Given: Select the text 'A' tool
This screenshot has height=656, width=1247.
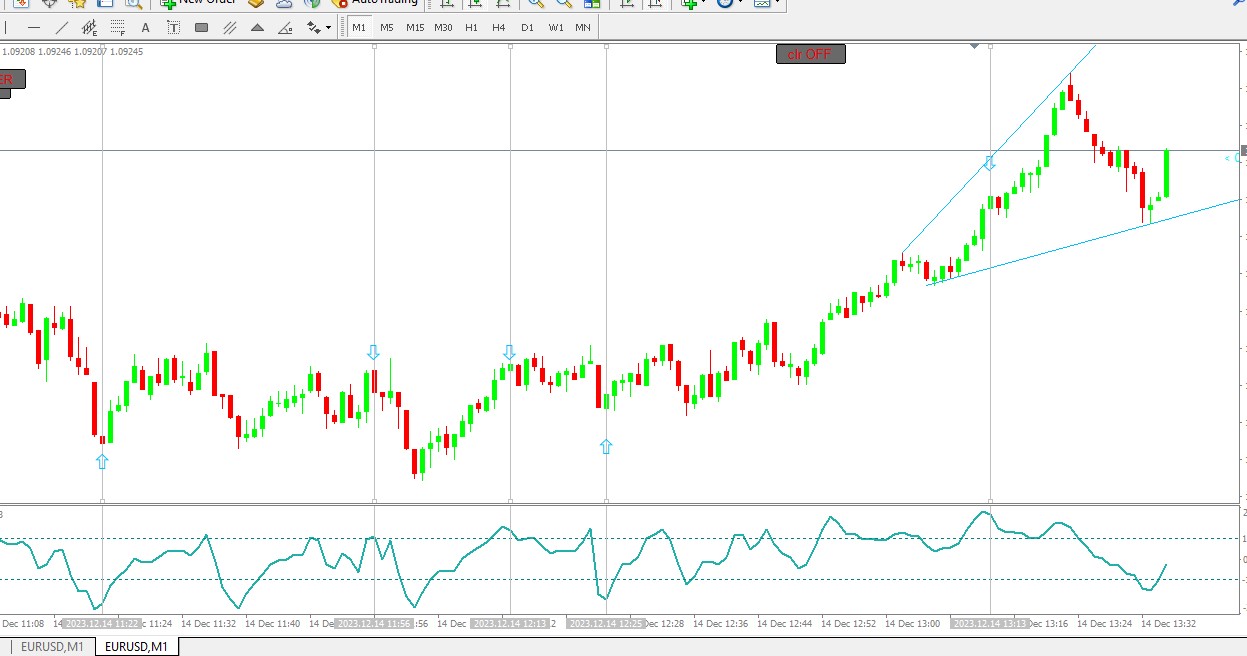Looking at the screenshot, I should click(146, 27).
